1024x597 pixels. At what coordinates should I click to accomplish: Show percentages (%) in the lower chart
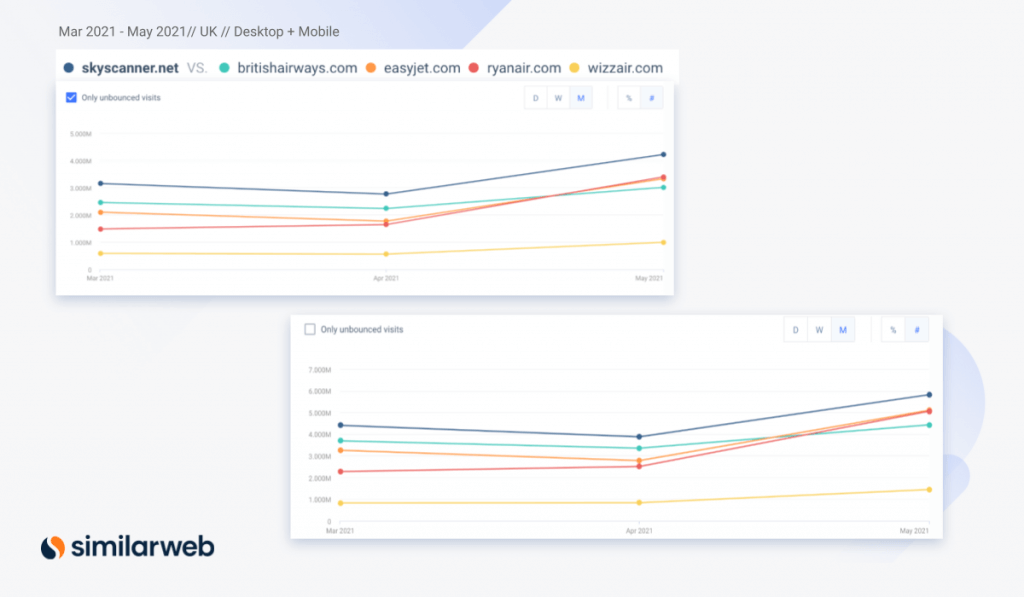(893, 330)
